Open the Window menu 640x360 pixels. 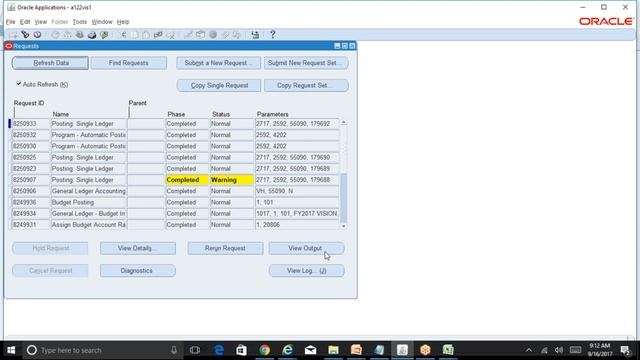(102, 22)
